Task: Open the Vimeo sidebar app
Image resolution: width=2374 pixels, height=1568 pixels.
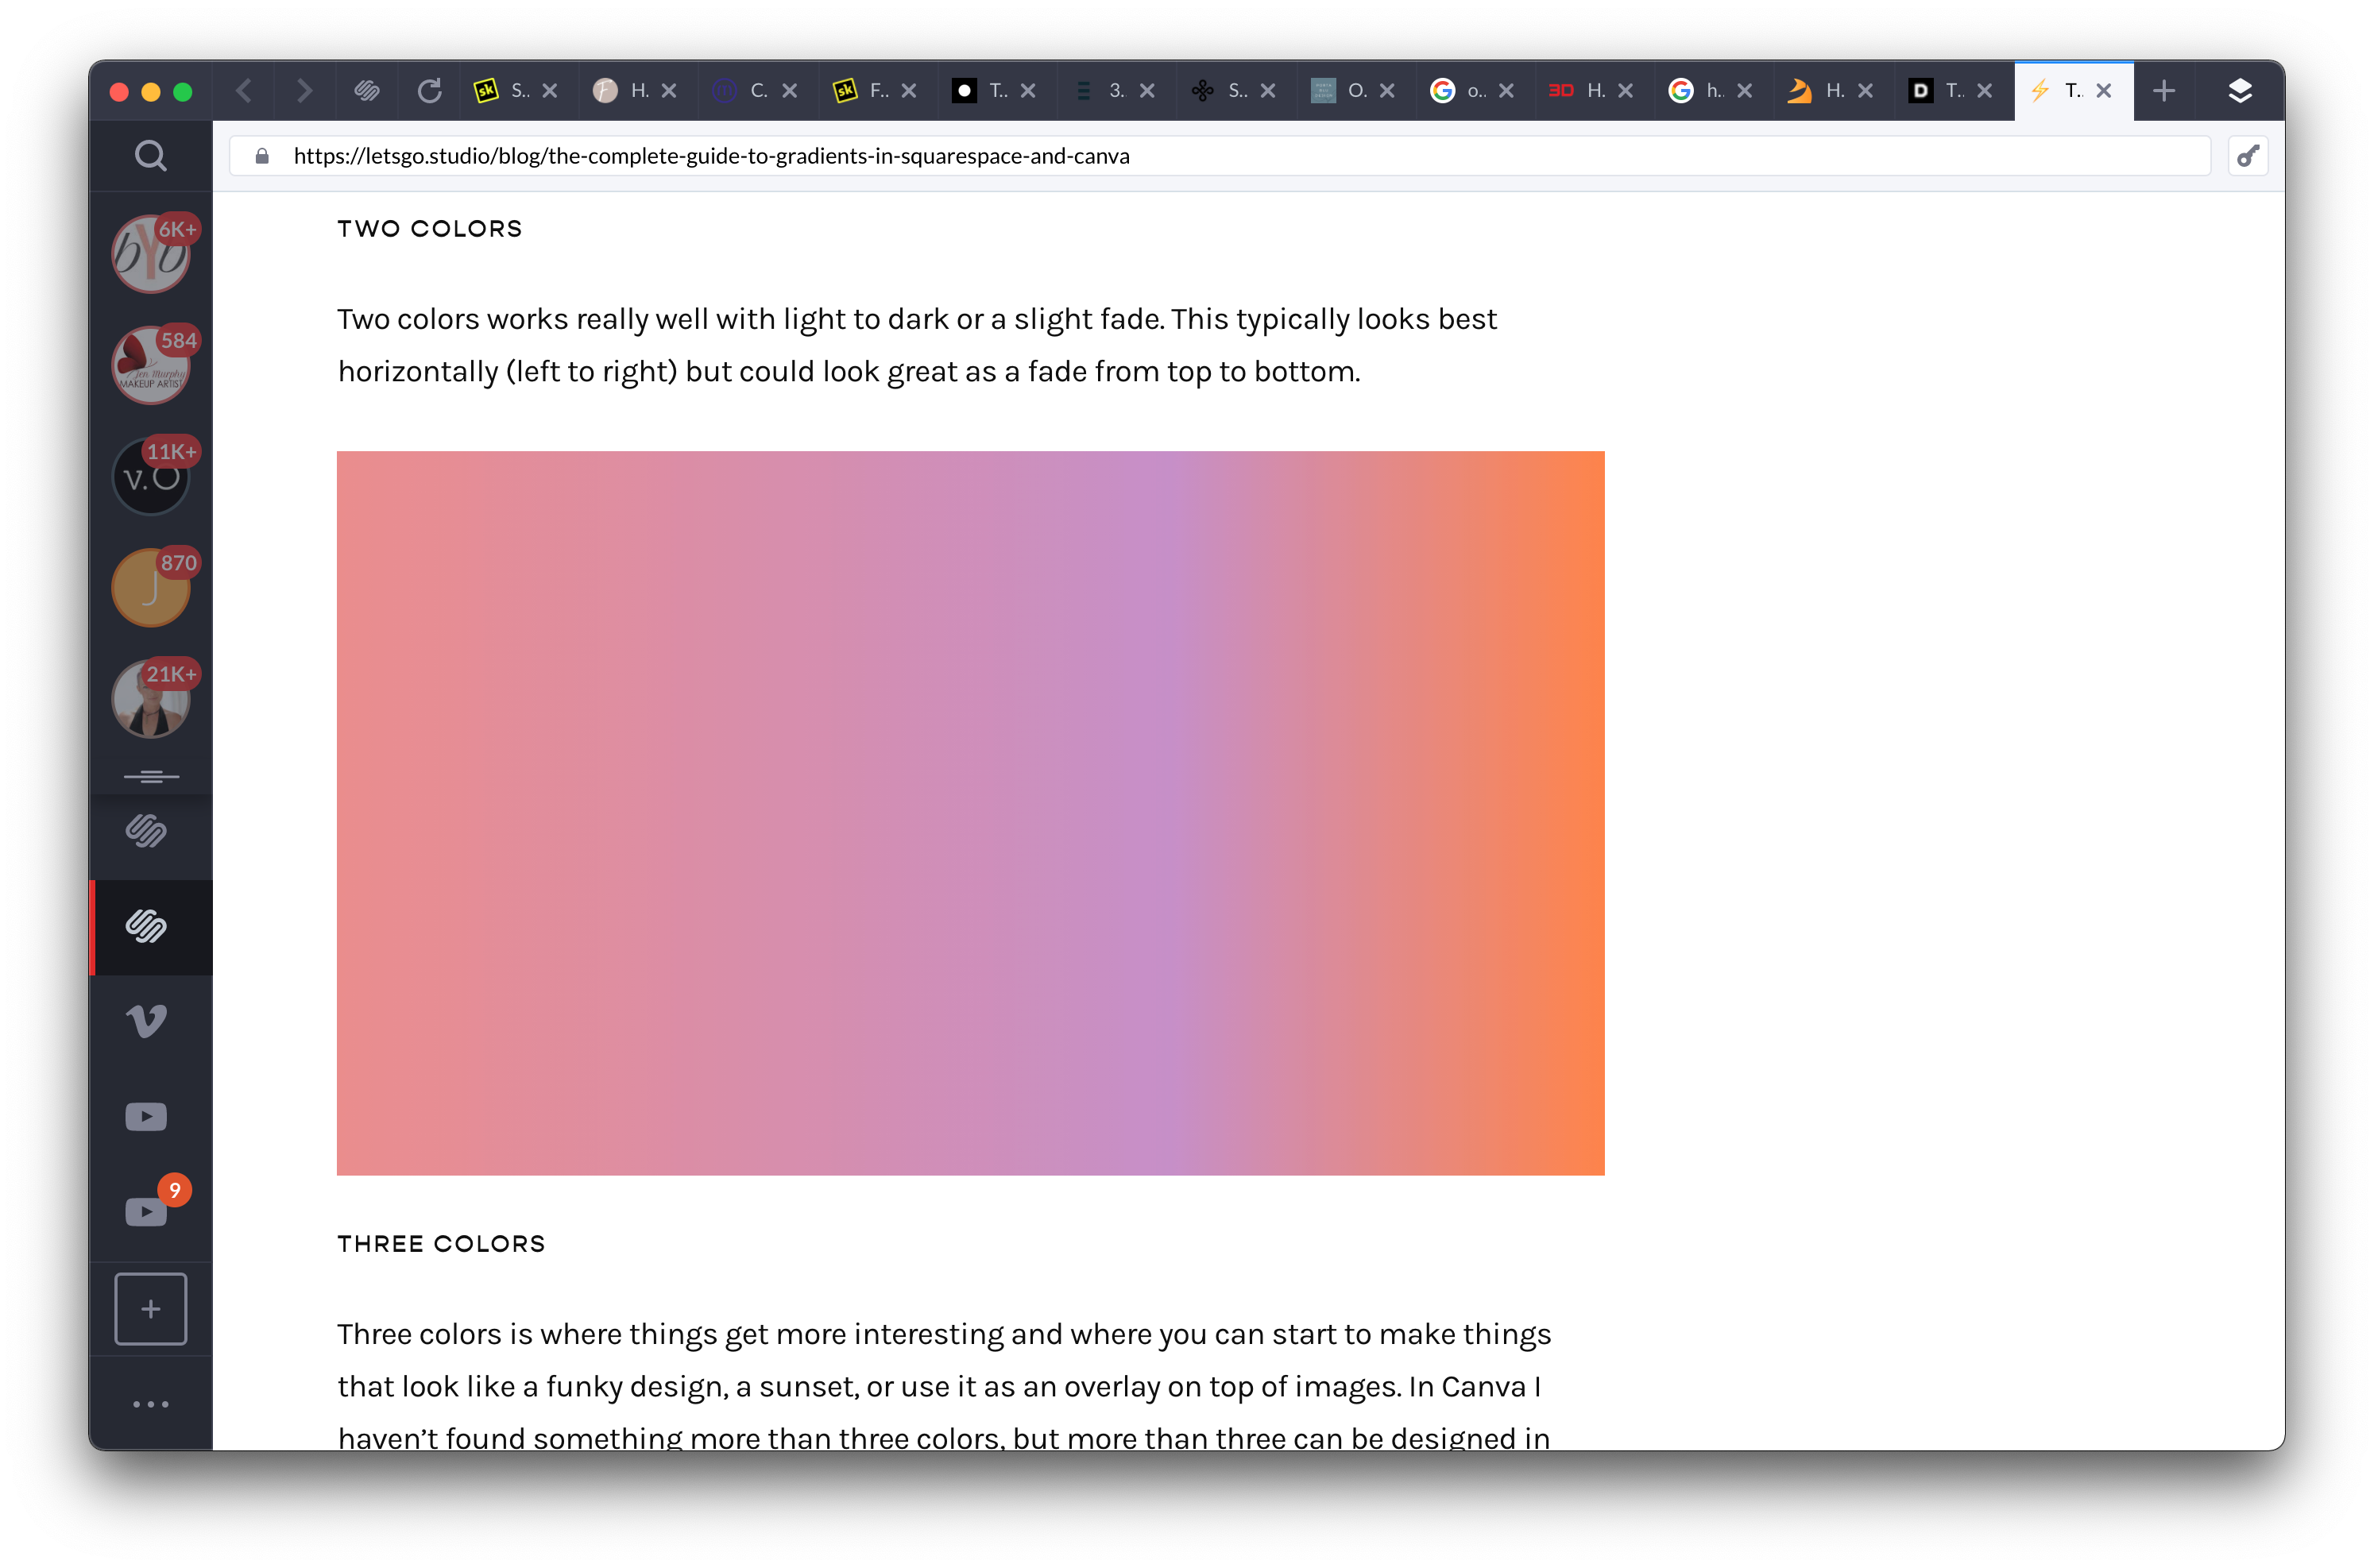Action: pos(147,1021)
